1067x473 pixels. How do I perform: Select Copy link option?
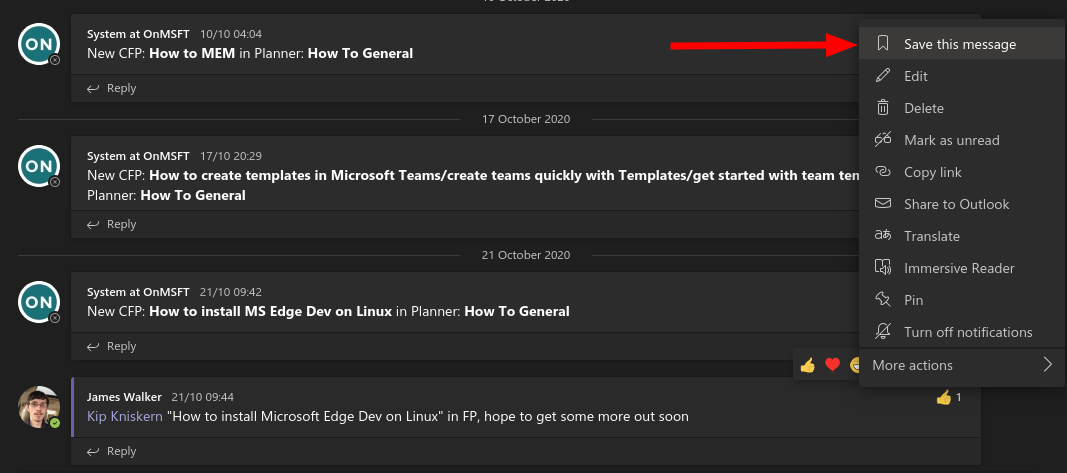pyautogui.click(x=962, y=172)
